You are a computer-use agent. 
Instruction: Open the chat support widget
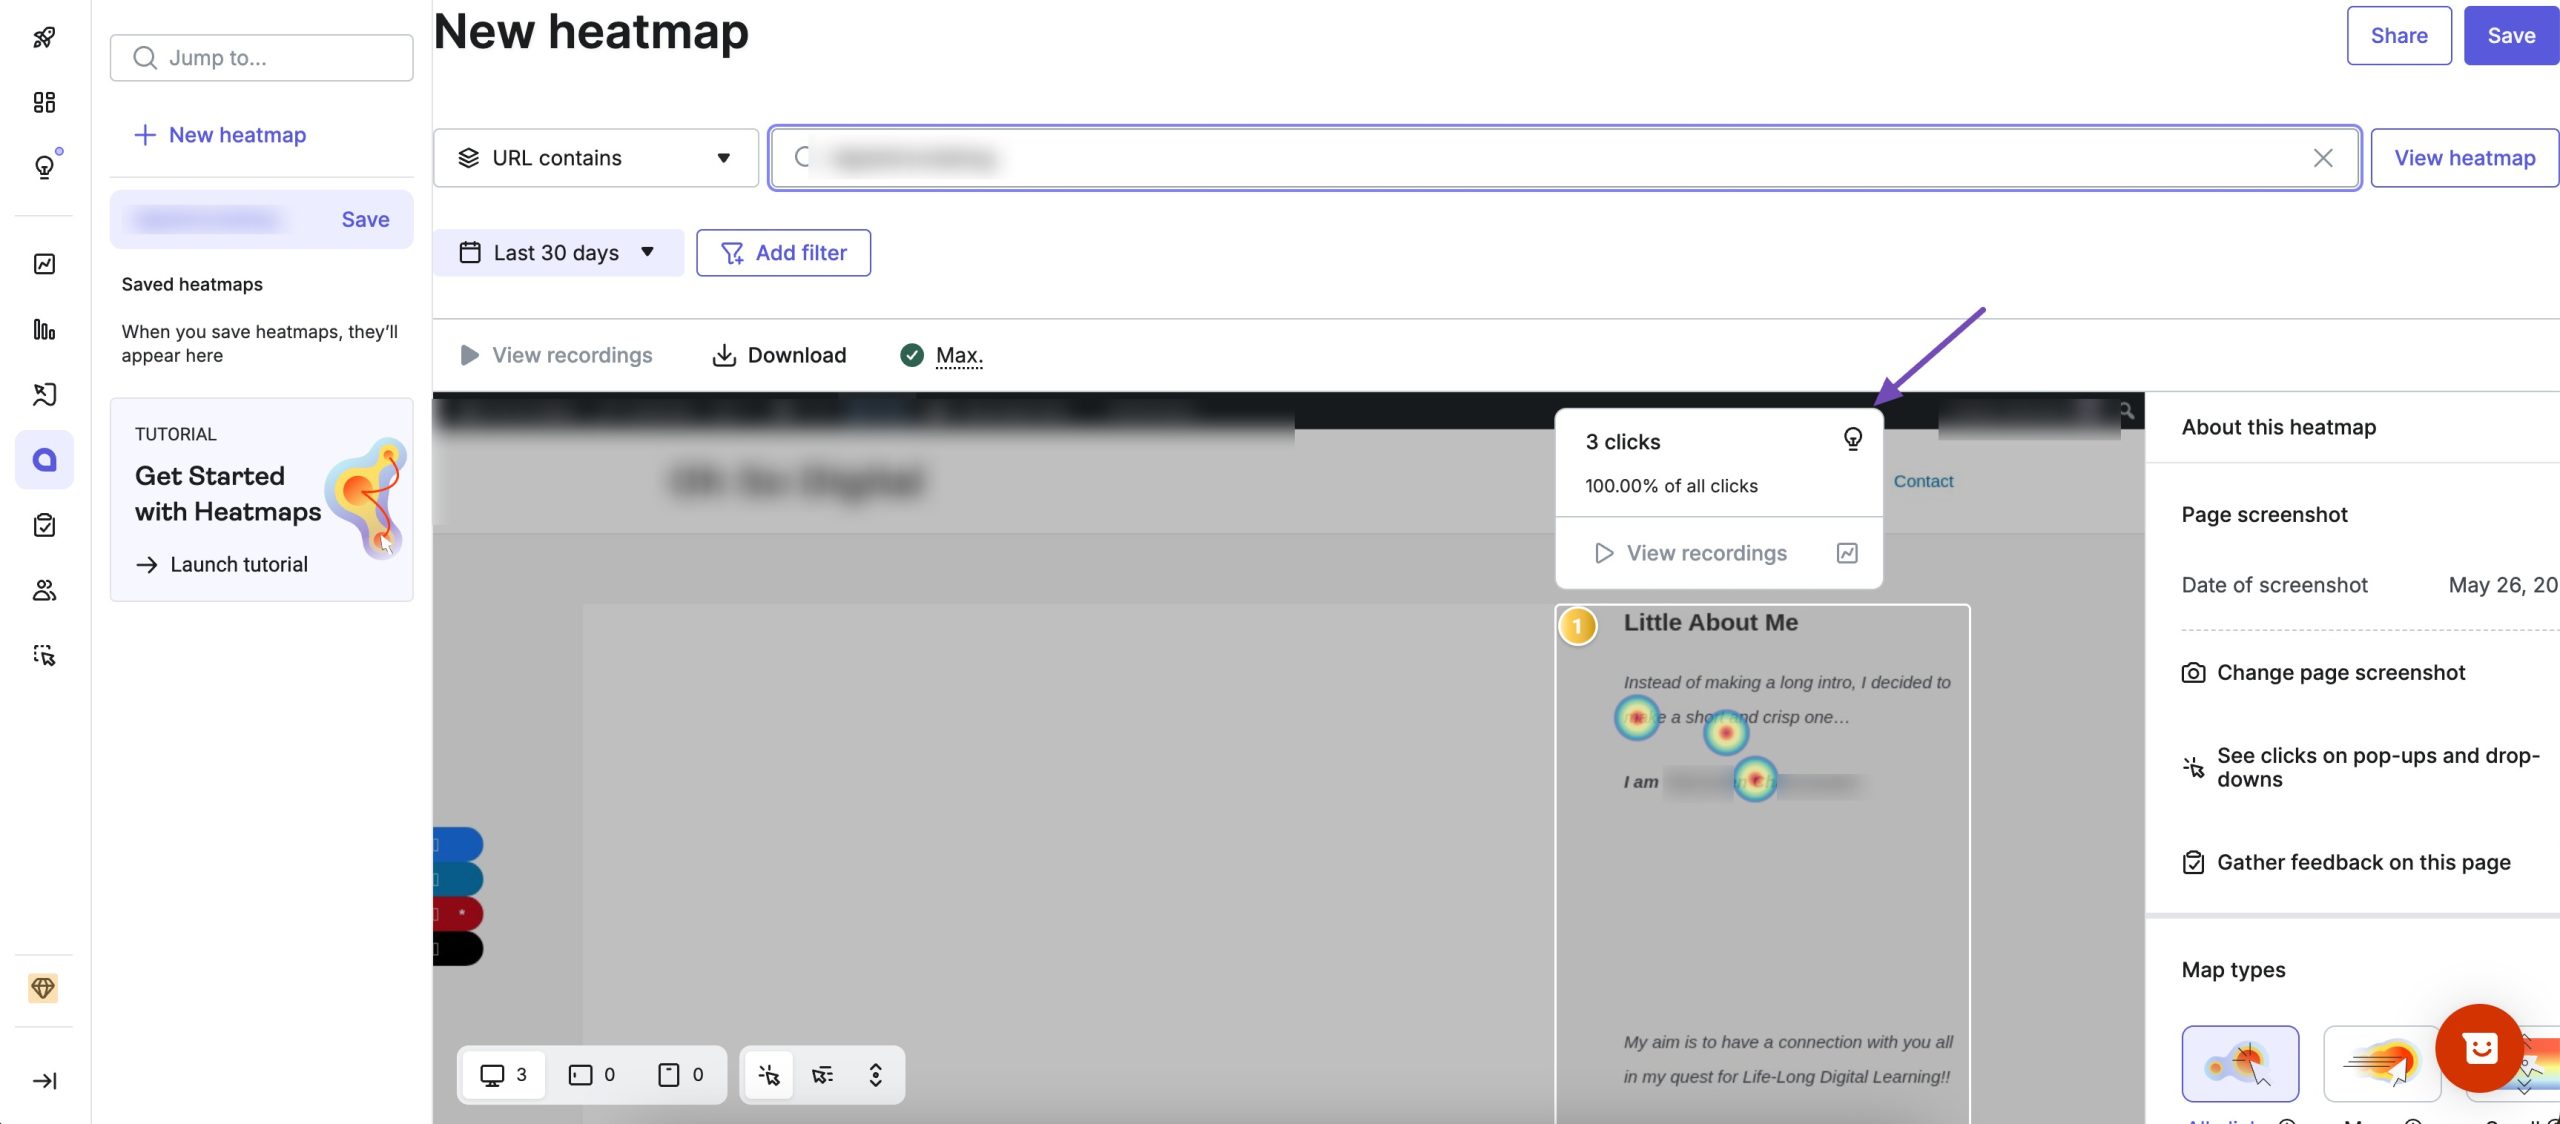pyautogui.click(x=2478, y=1048)
